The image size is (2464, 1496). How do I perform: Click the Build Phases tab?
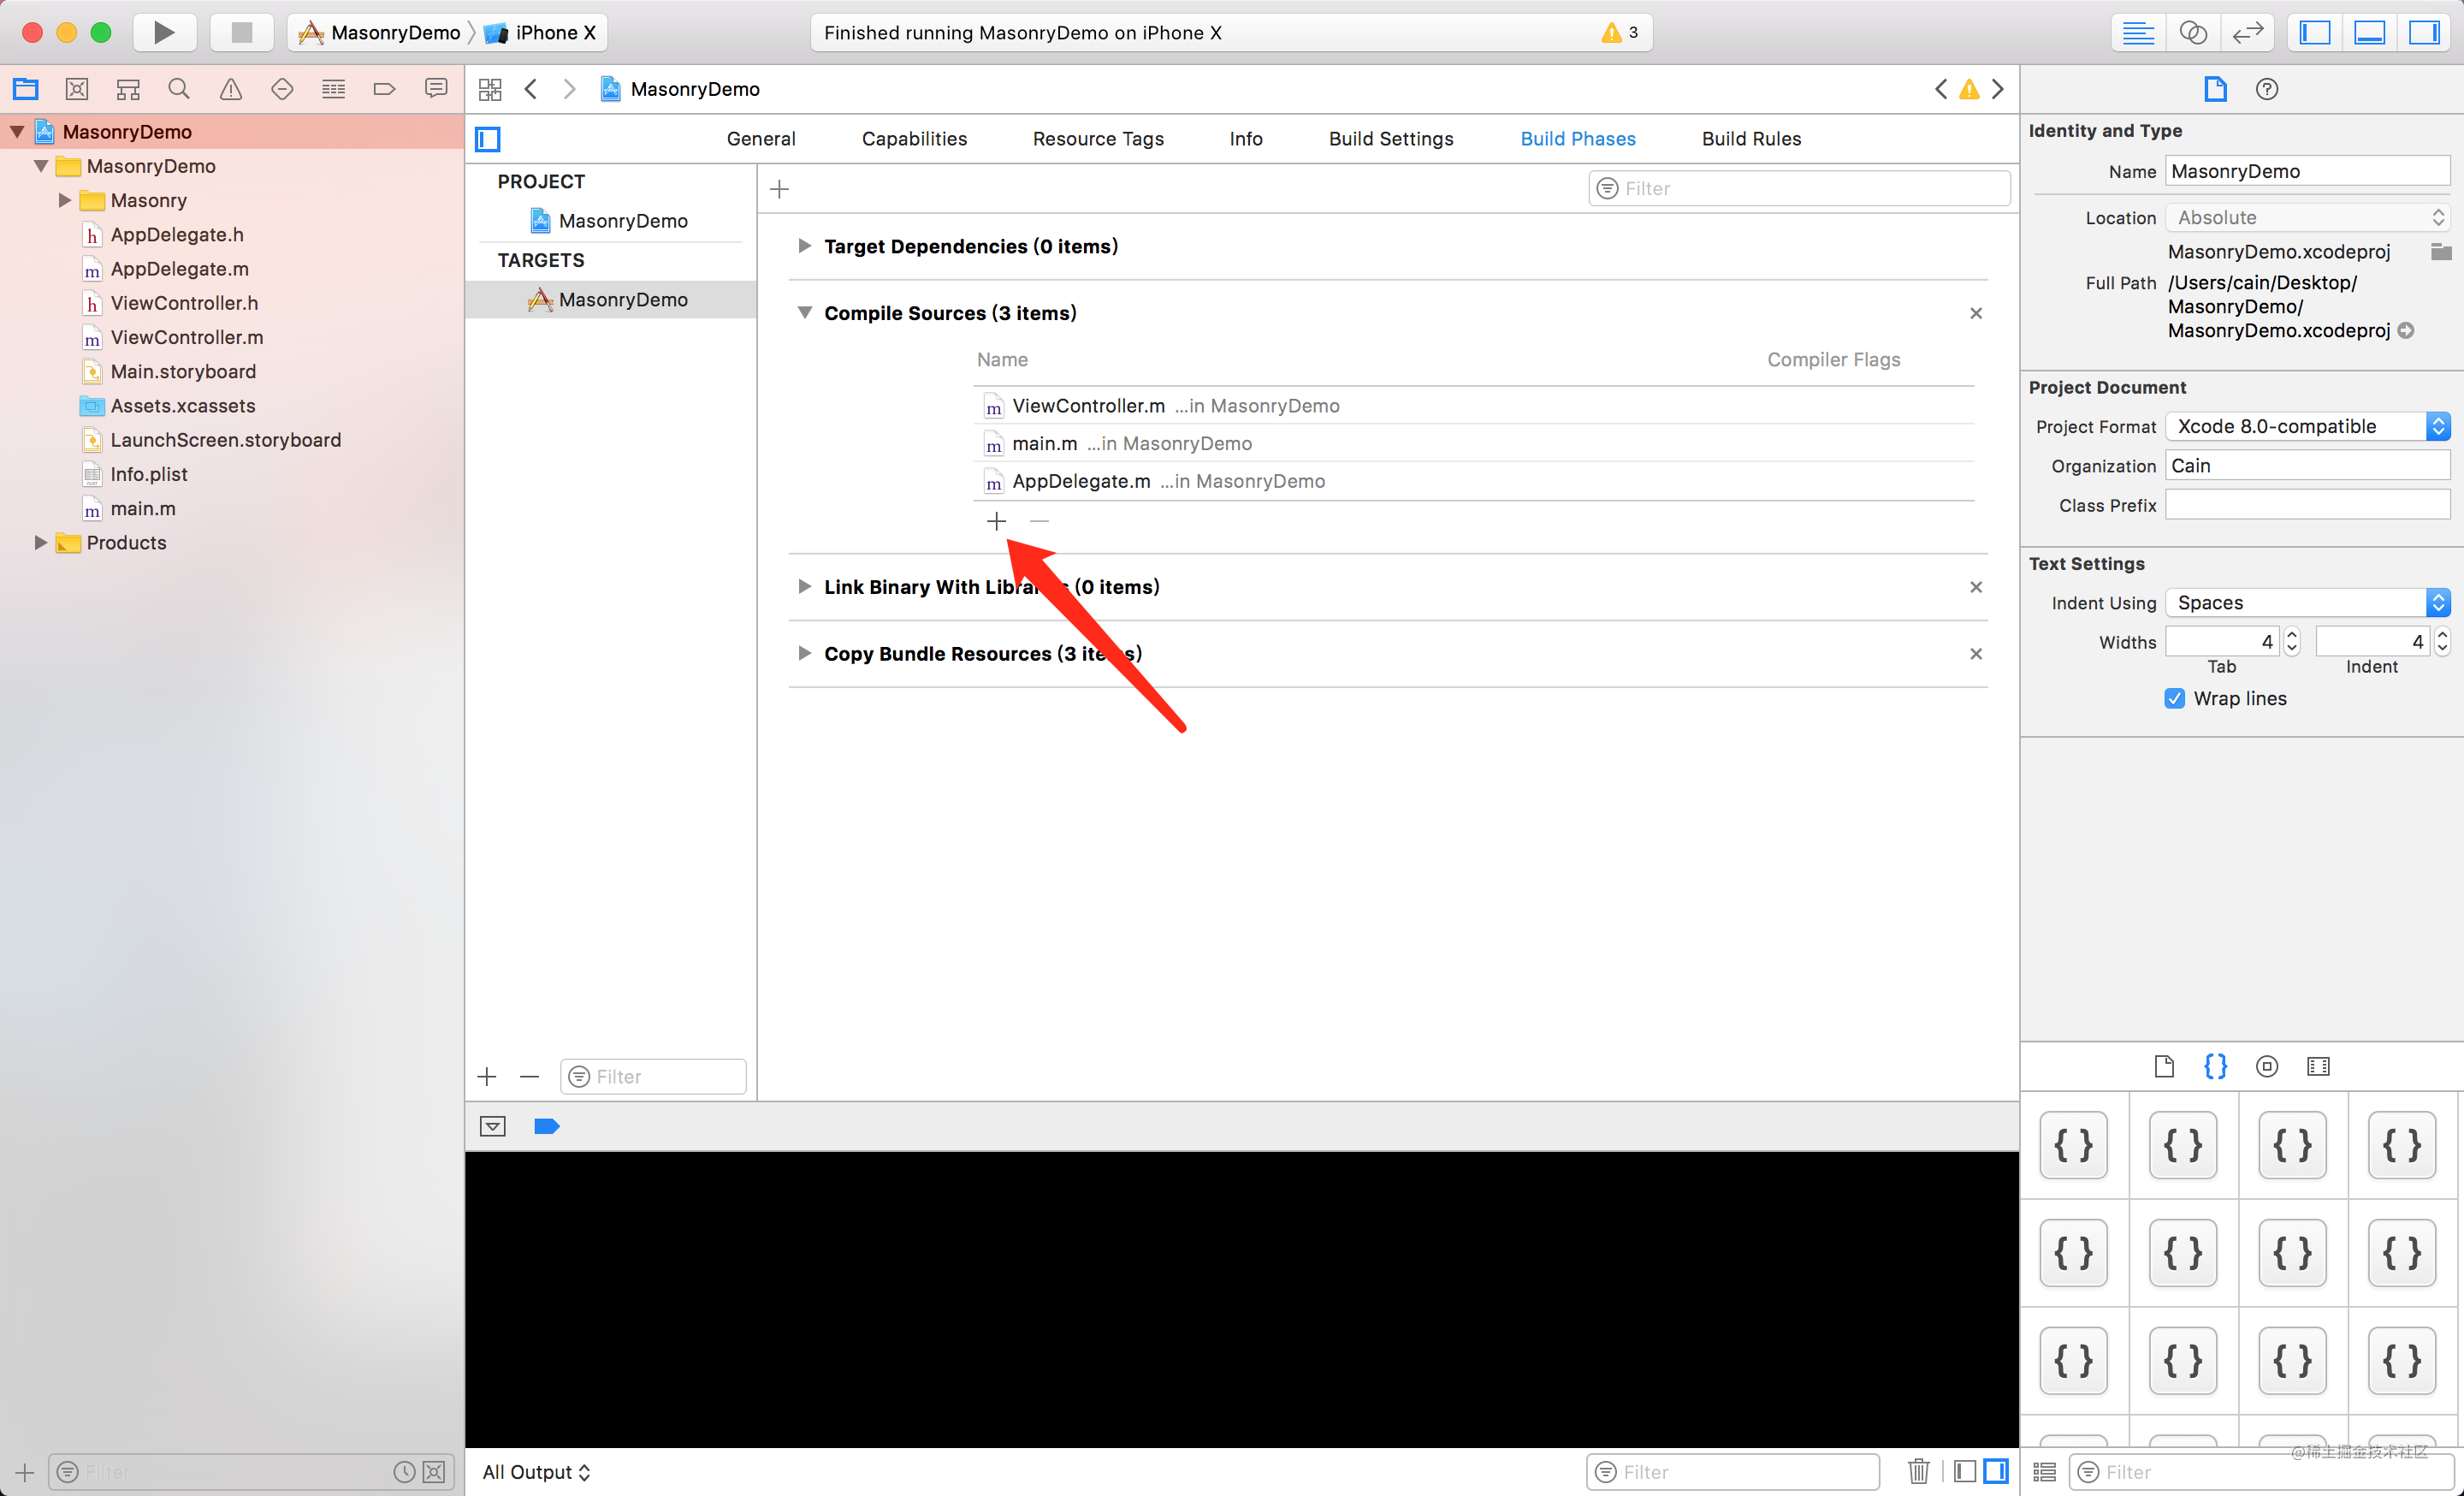pyautogui.click(x=1577, y=137)
